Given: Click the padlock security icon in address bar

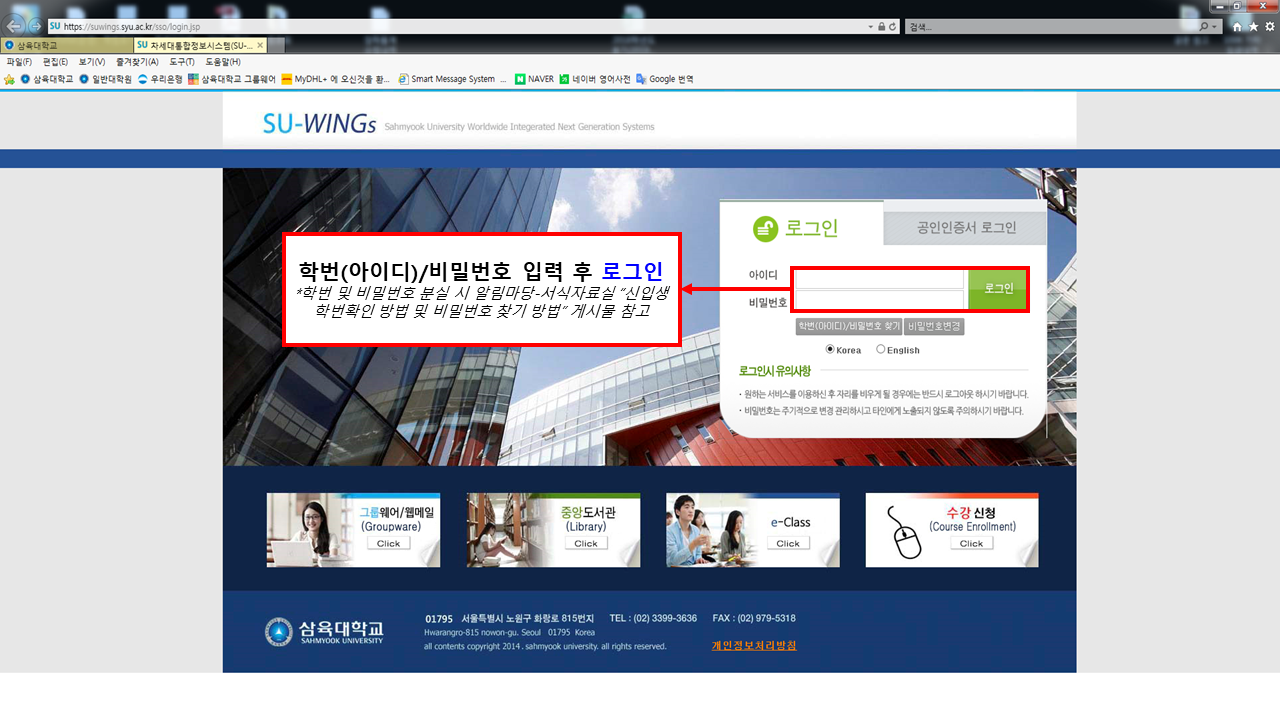Looking at the screenshot, I should (881, 27).
